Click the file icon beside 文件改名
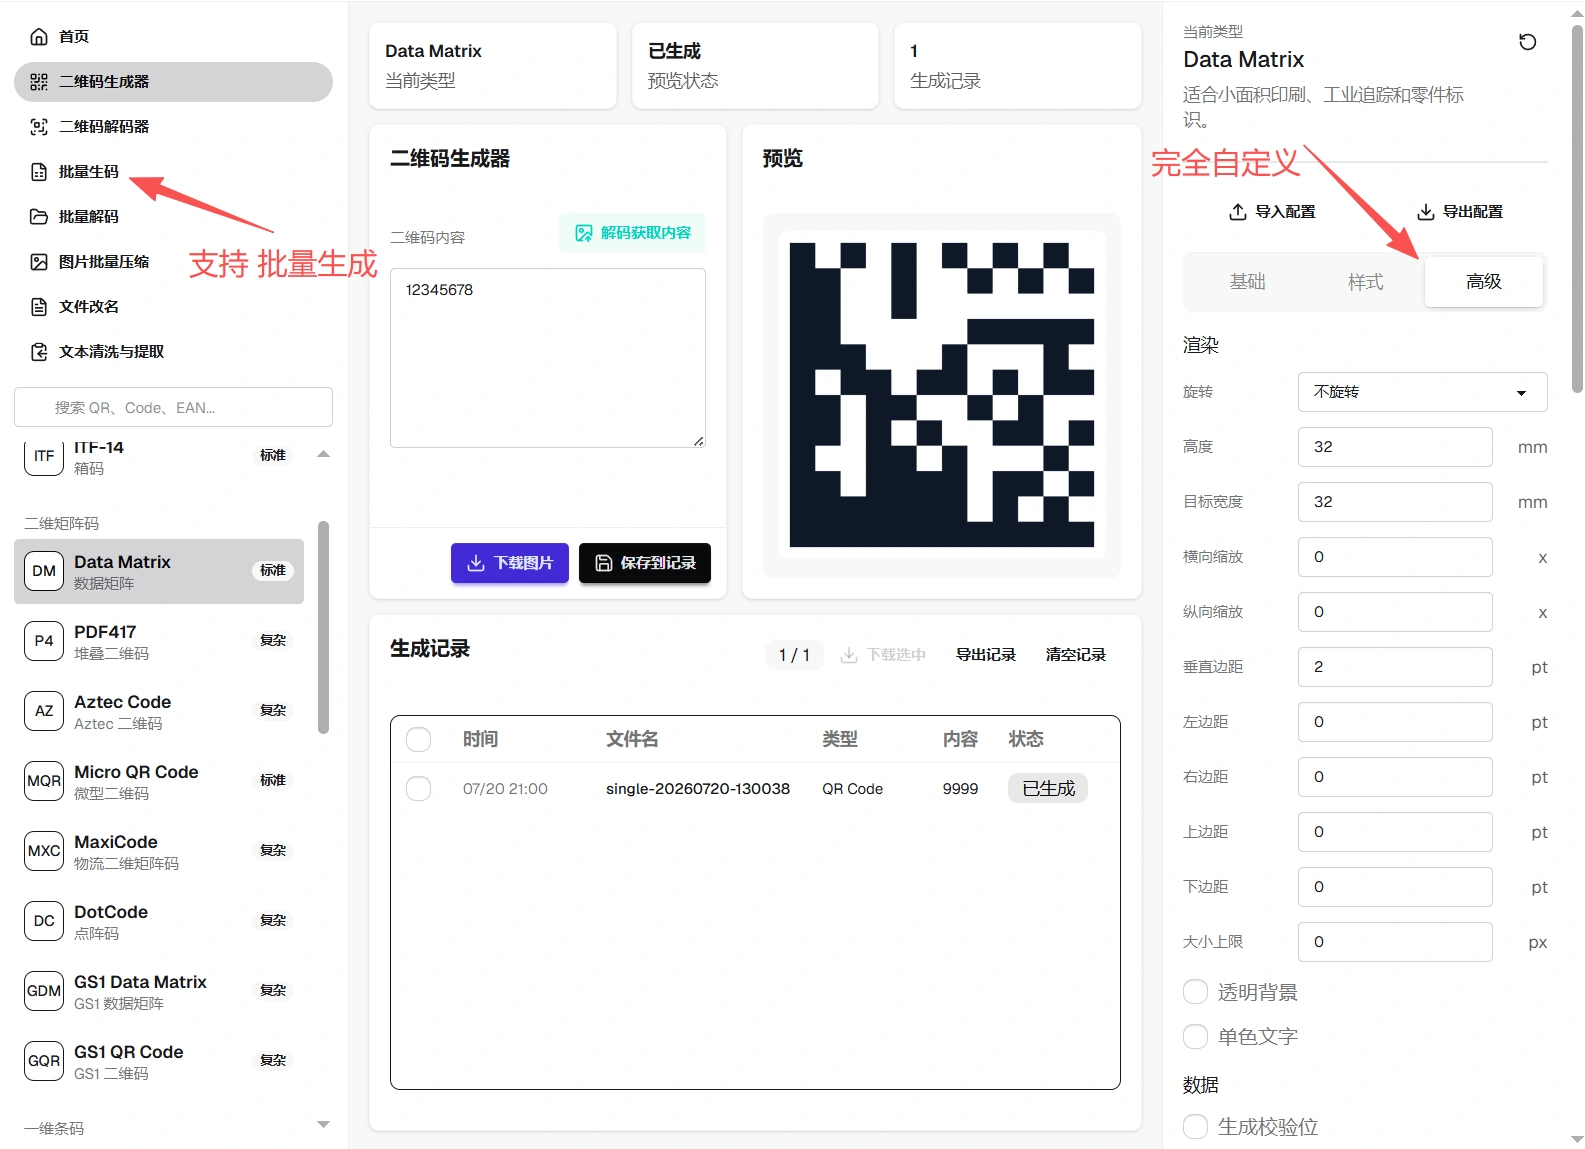Screen dimensions: 1585x1149 coord(39,307)
